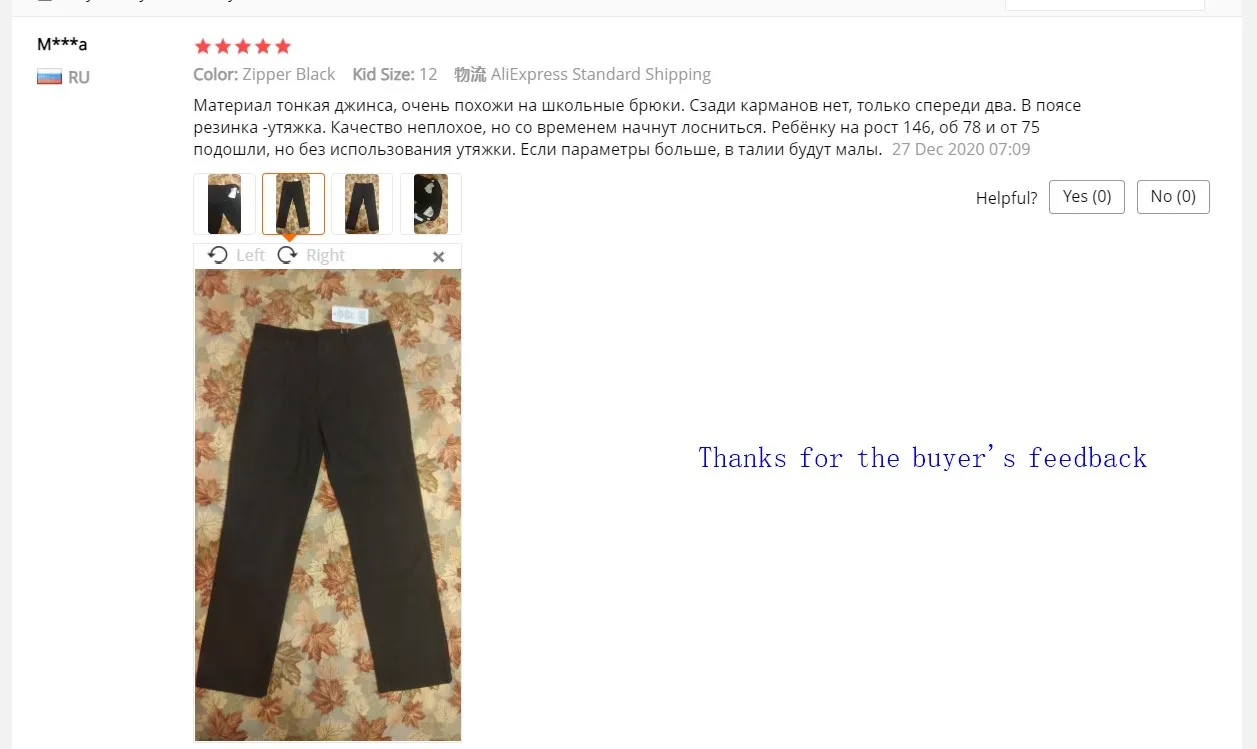Click the reviewer name M***a
1257x749 pixels.
coord(62,44)
